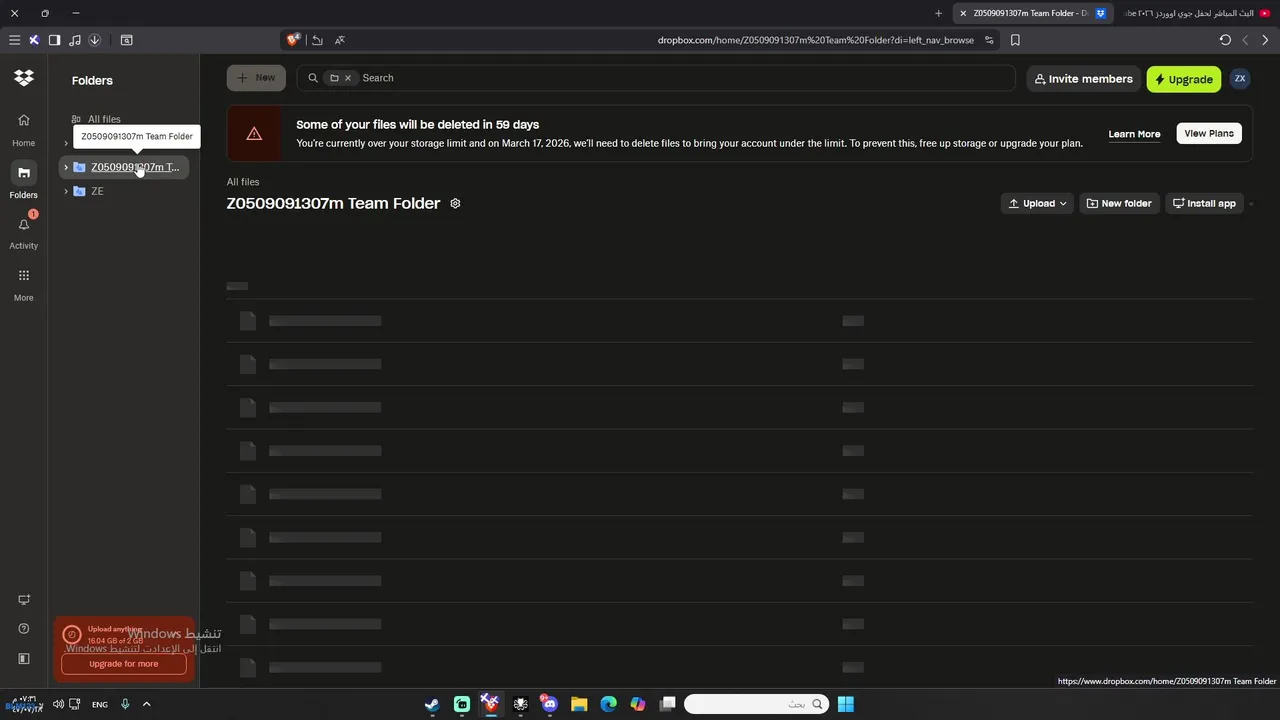Open browser downloads

point(95,40)
